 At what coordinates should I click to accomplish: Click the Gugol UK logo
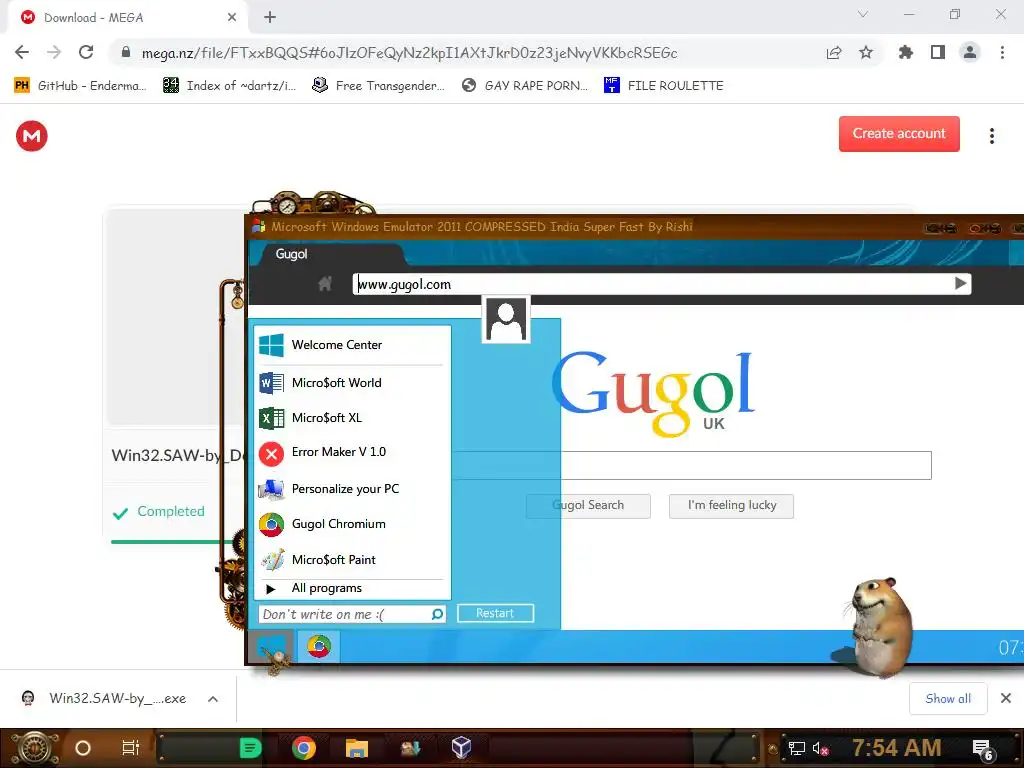pos(653,393)
